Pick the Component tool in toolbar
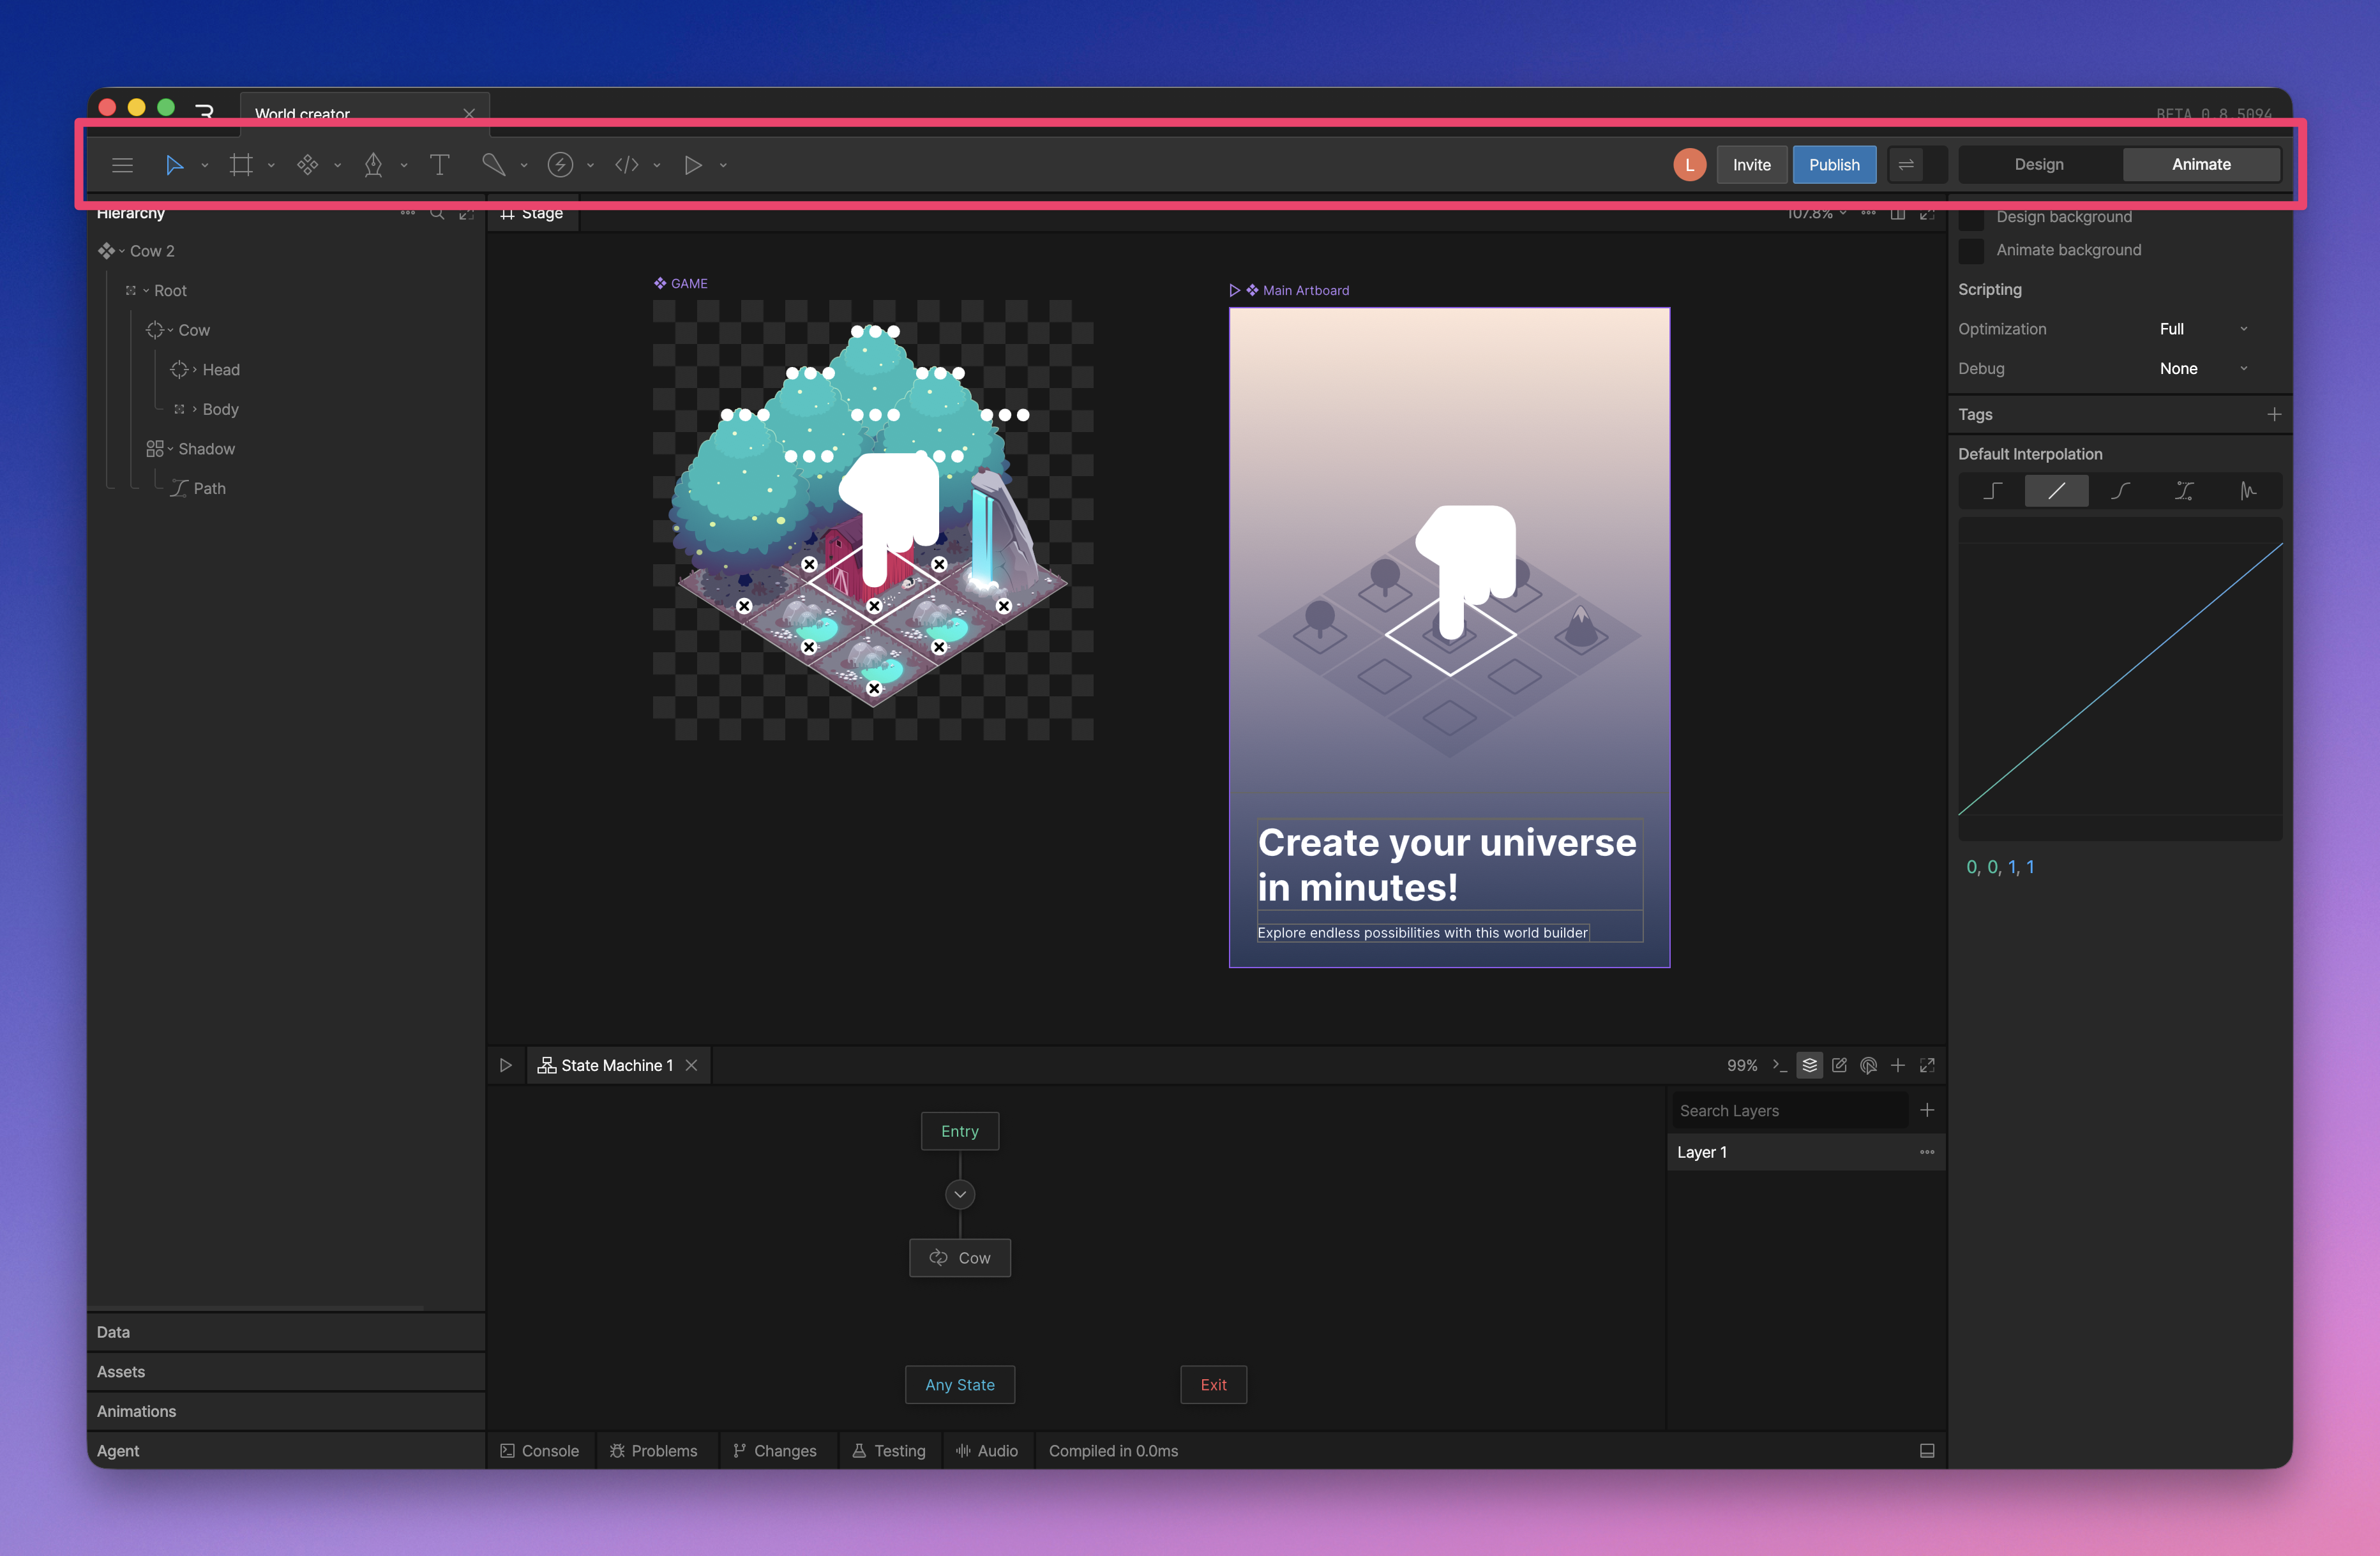 [307, 165]
